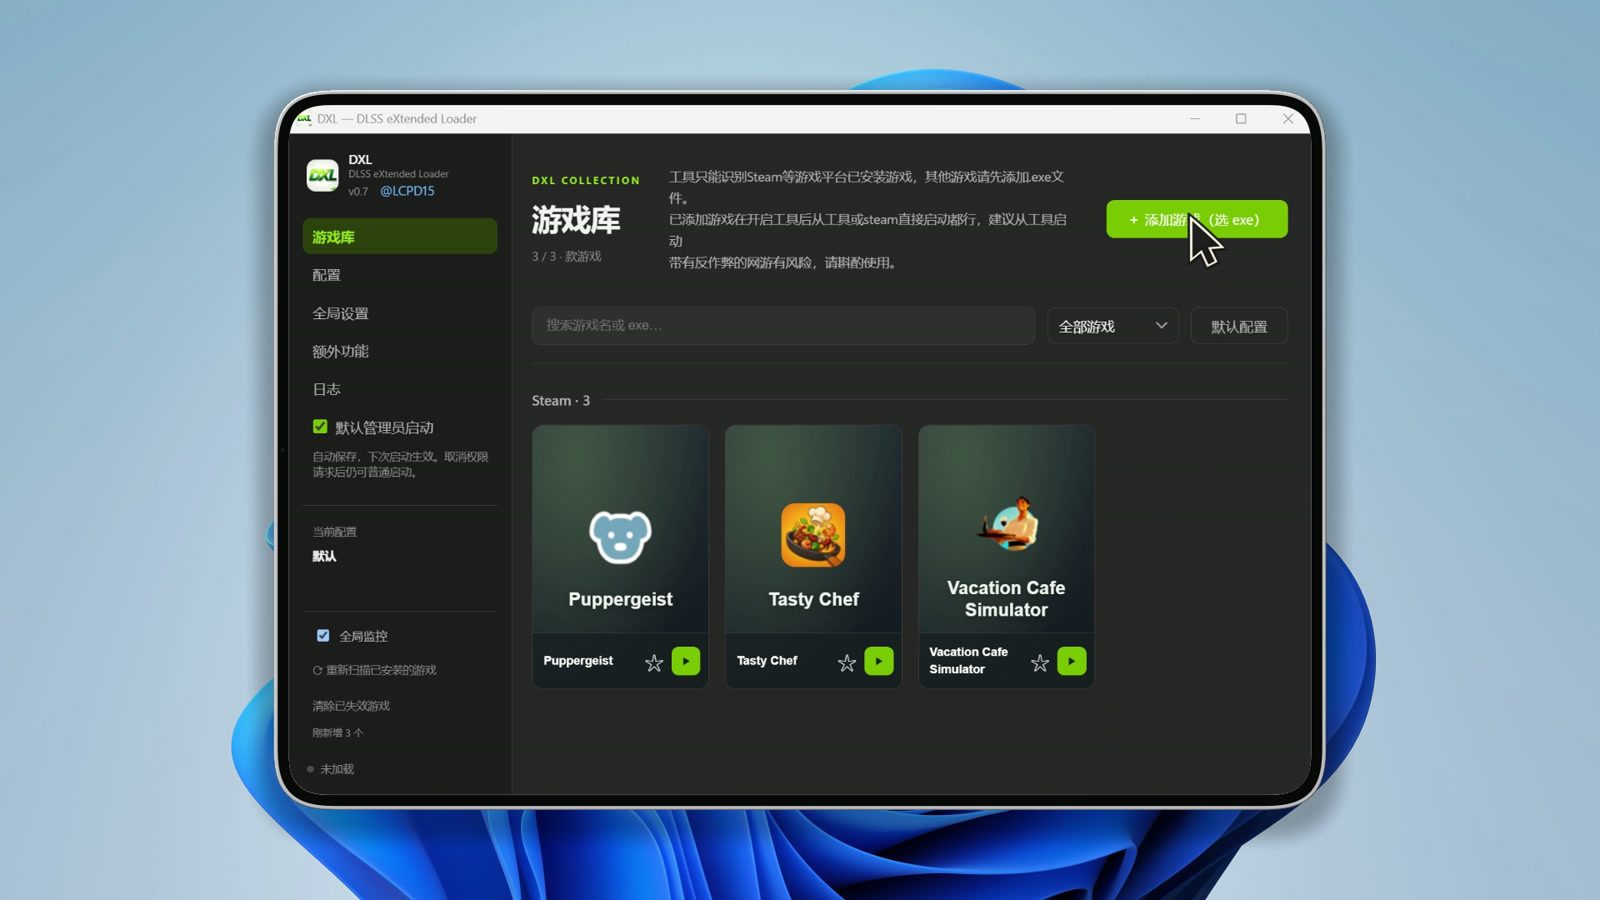Toggle the 全局监控 checkbox
1600x900 pixels.
323,635
